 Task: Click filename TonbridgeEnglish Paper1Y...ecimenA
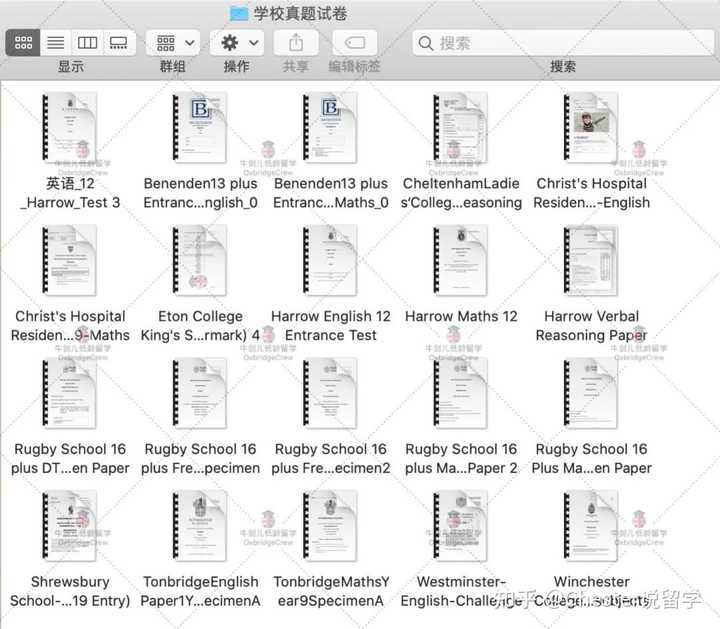click(x=200, y=591)
